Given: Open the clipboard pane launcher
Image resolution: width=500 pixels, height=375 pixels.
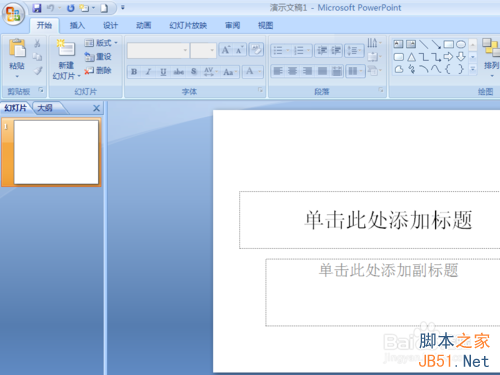Looking at the screenshot, I should pos(41,90).
